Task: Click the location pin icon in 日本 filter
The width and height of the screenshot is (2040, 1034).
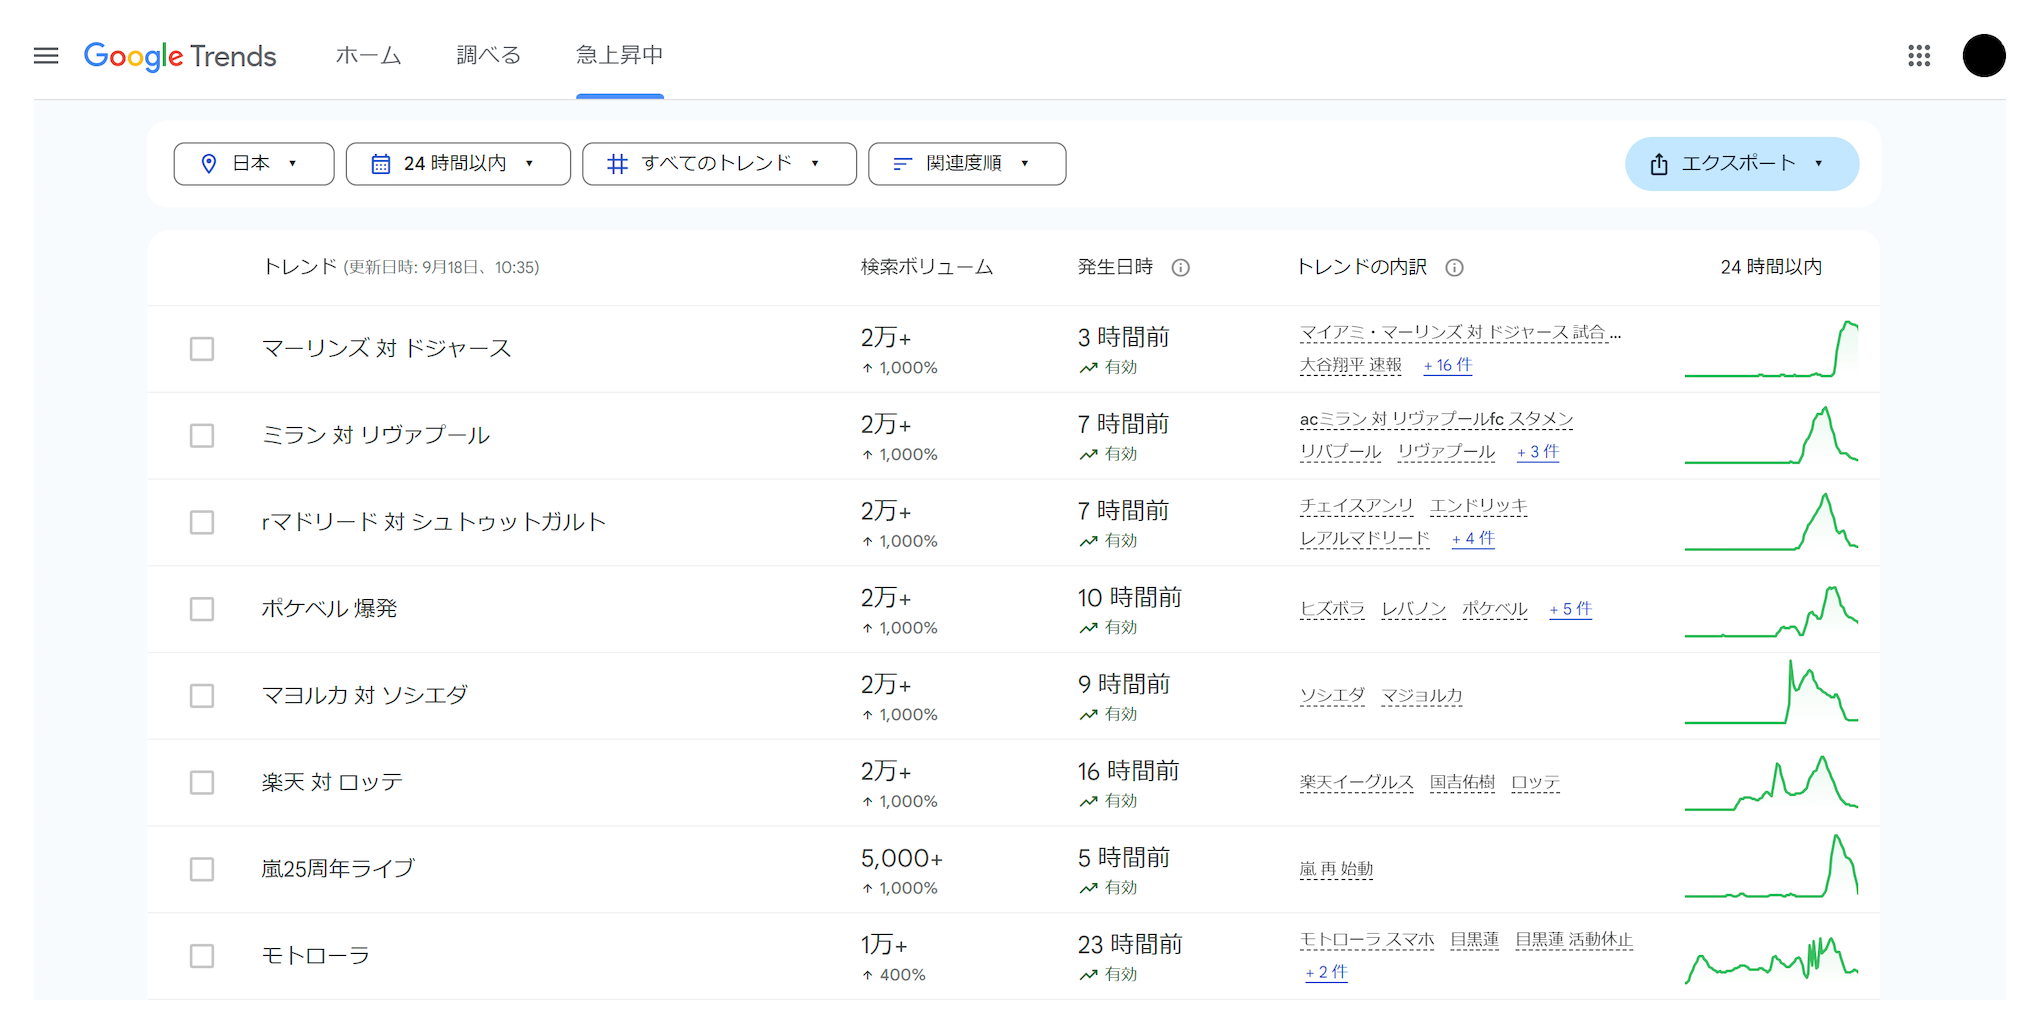Action: tap(209, 164)
